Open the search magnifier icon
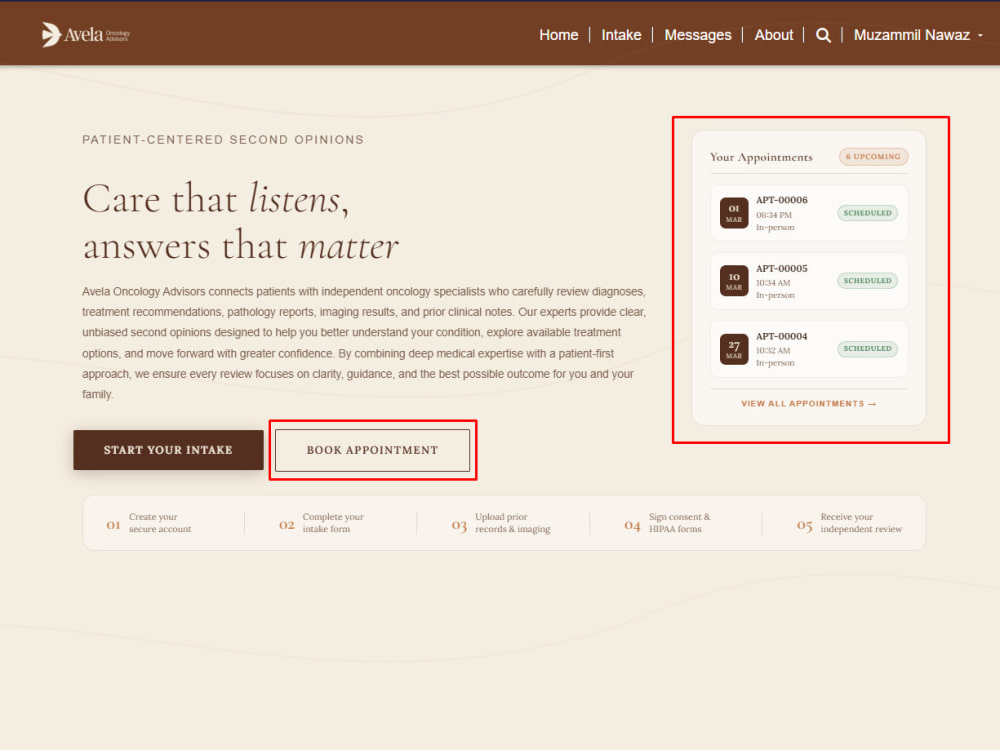Image resolution: width=1000 pixels, height=750 pixels. point(823,35)
